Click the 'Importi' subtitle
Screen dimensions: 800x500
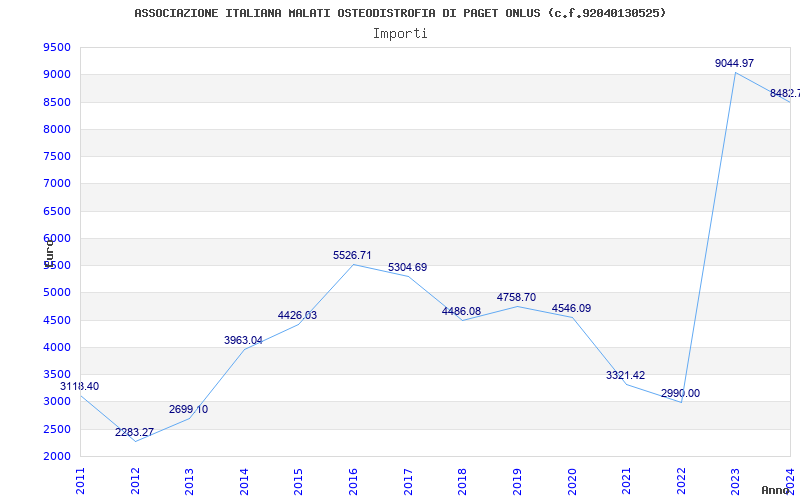click(x=400, y=34)
